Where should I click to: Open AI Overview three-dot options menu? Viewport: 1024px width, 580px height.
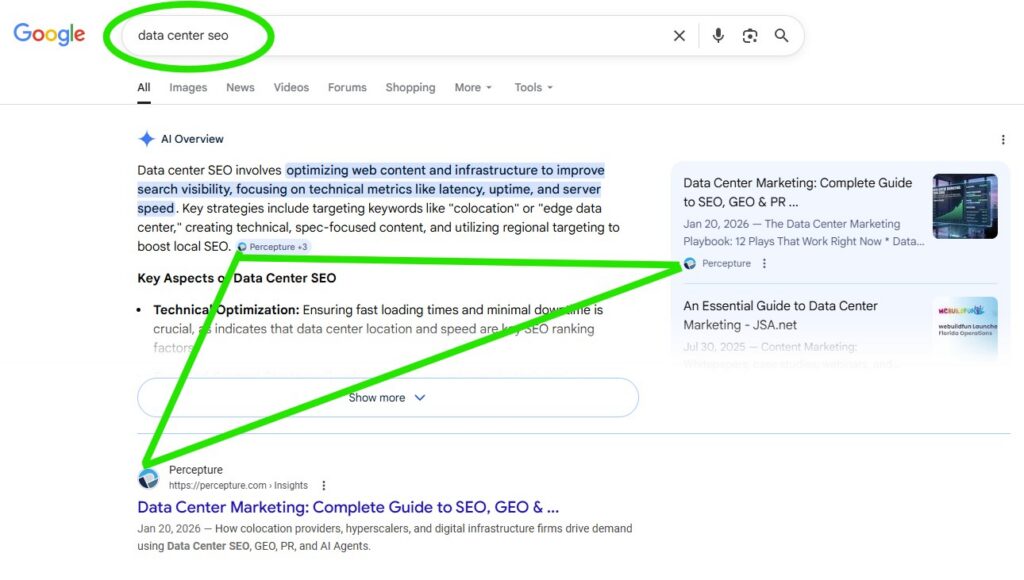click(x=1003, y=140)
